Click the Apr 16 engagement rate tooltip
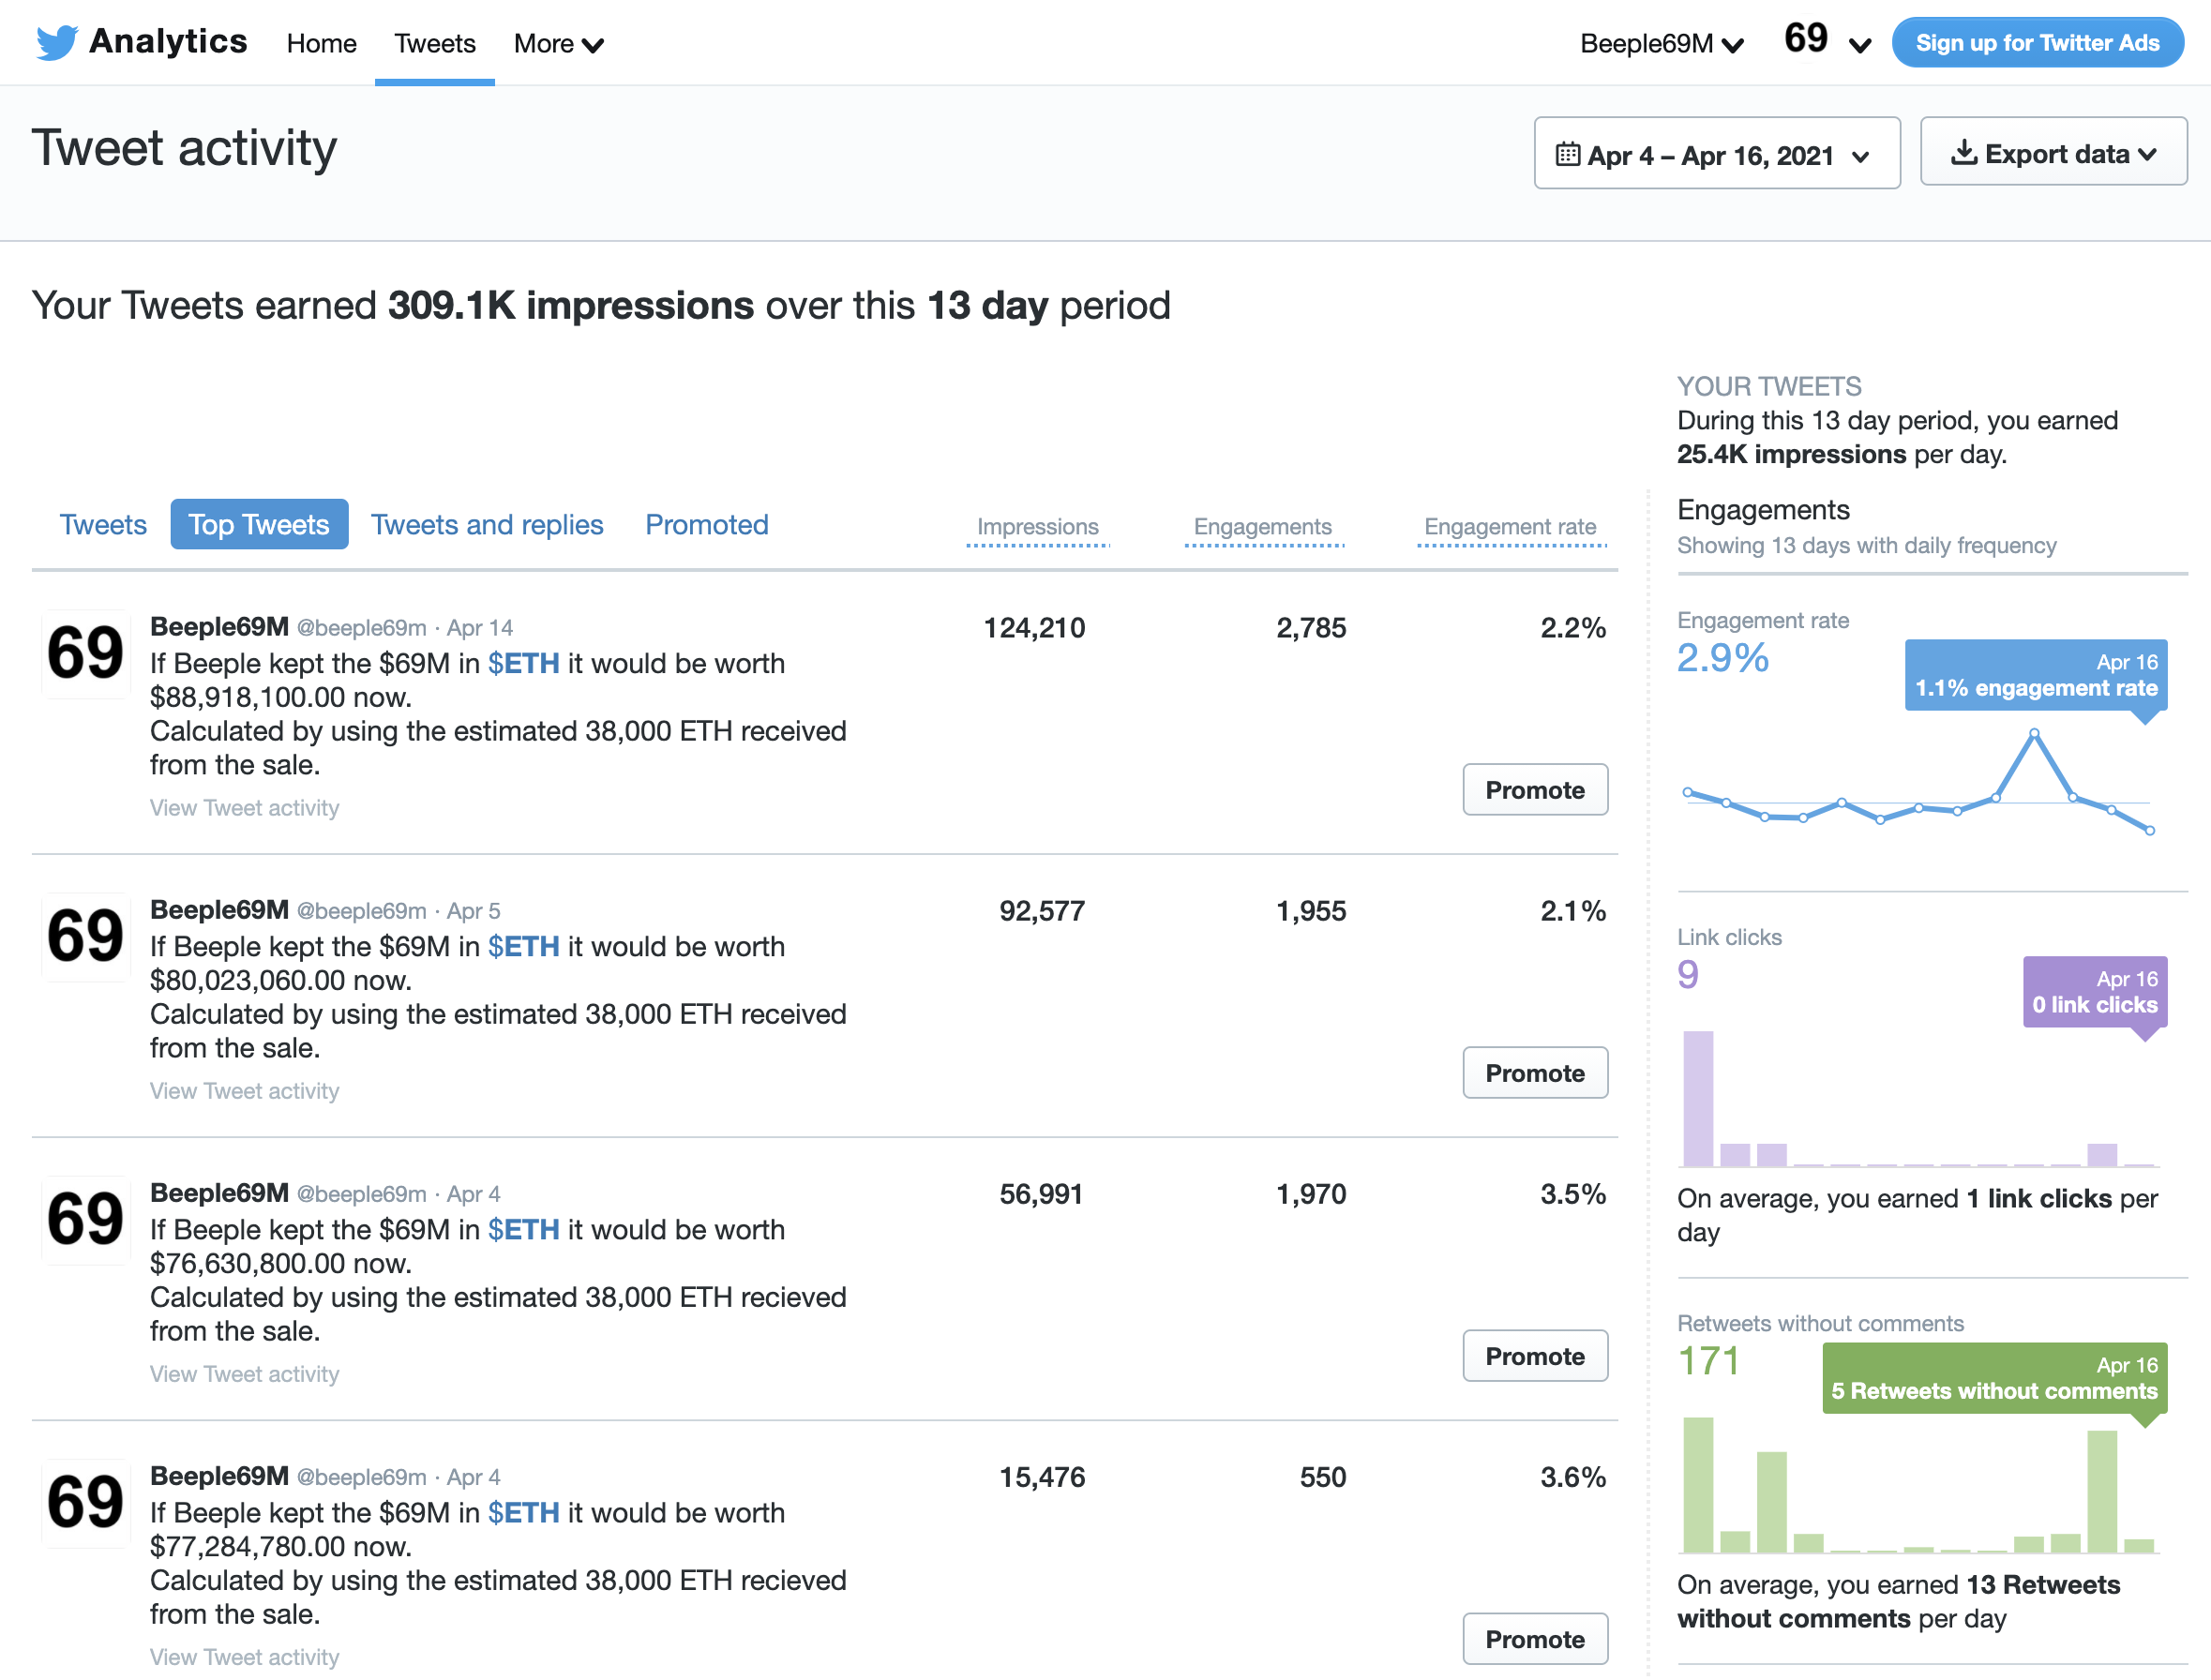Image resolution: width=2211 pixels, height=1680 pixels. (2036, 675)
